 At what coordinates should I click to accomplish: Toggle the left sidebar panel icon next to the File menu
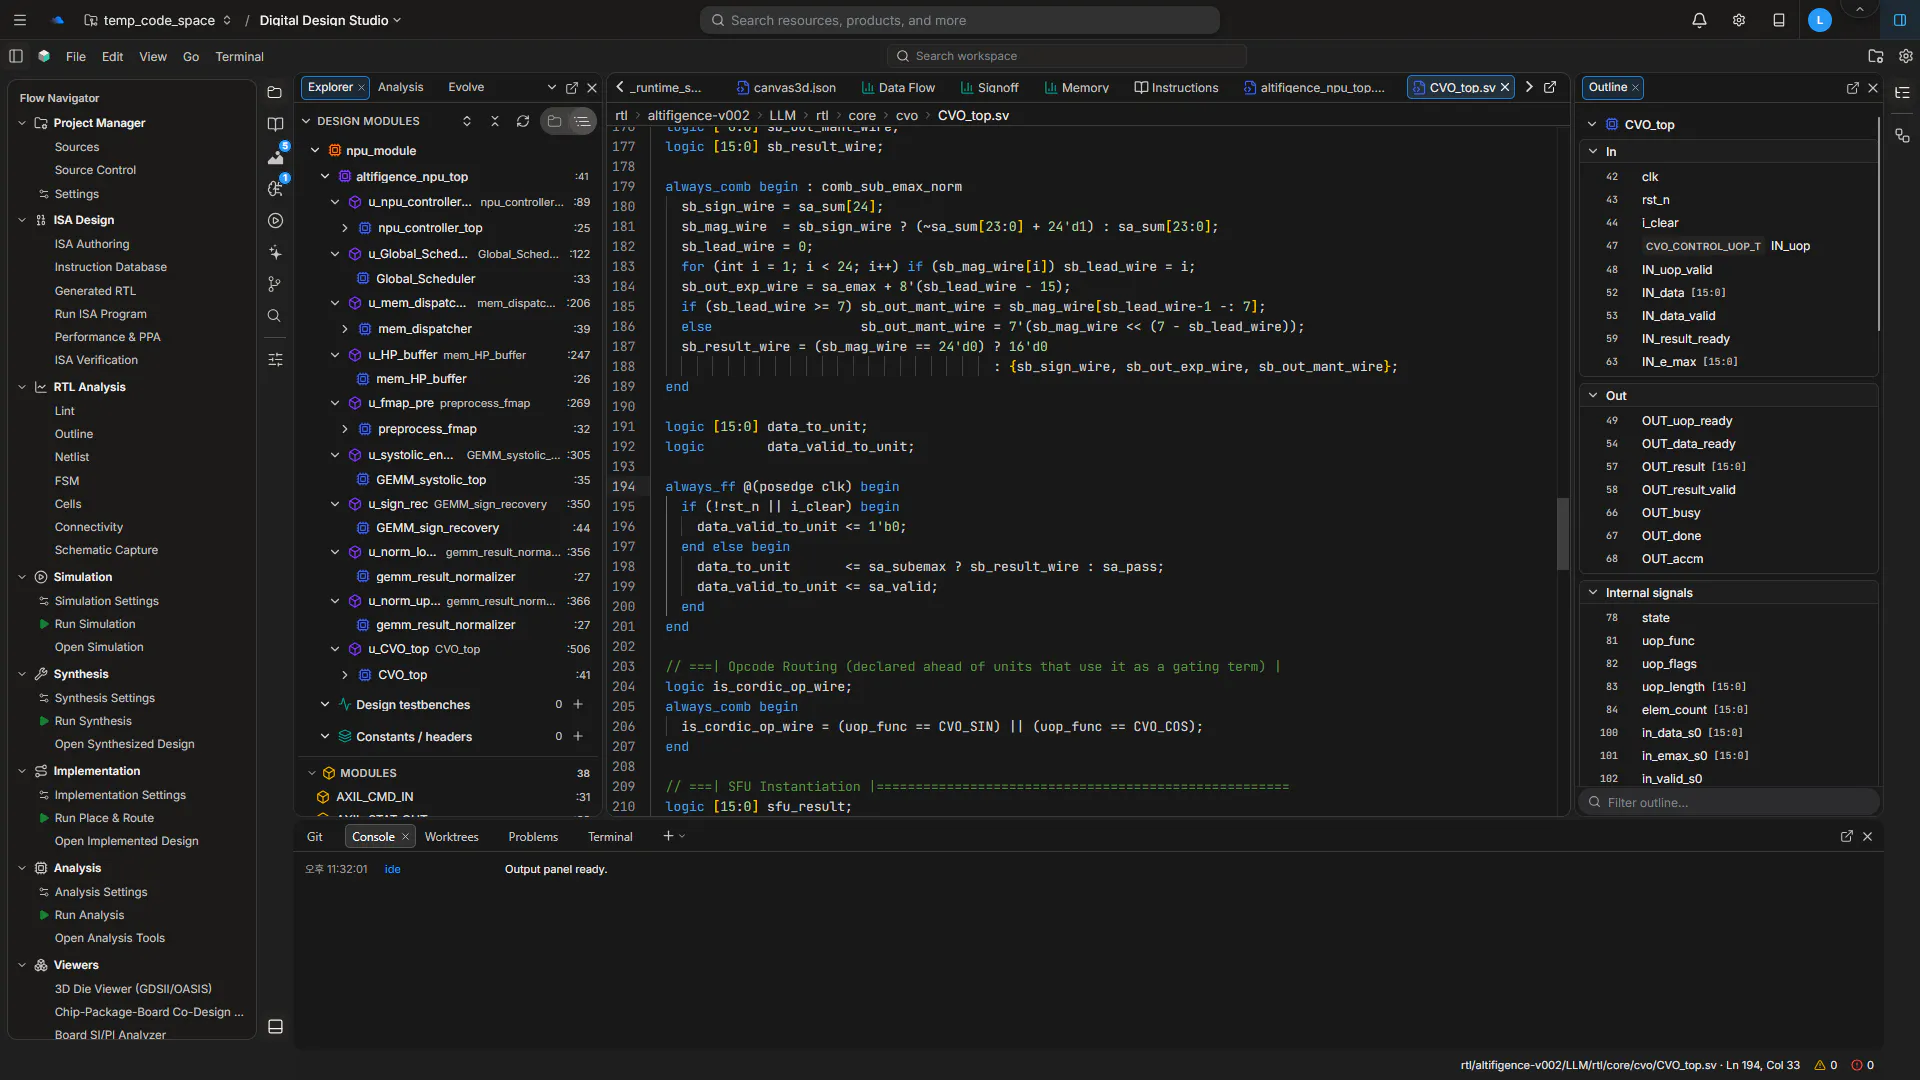coord(16,56)
